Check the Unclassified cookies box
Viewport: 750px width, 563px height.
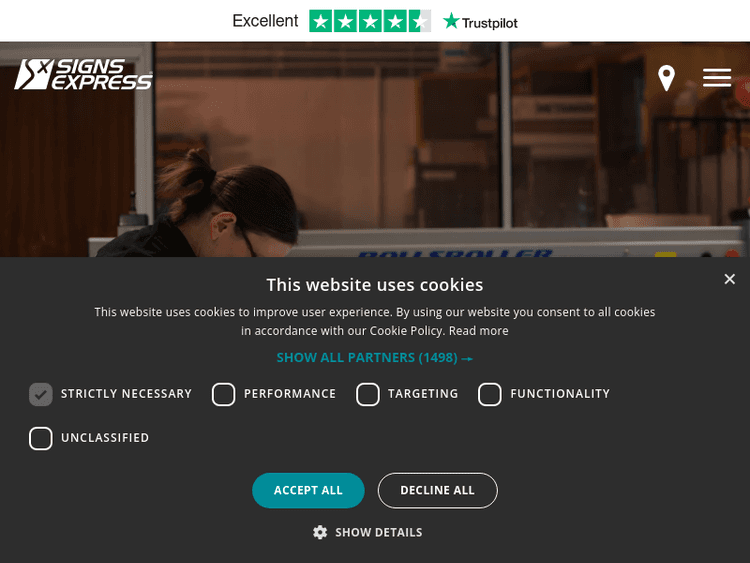coord(41,438)
